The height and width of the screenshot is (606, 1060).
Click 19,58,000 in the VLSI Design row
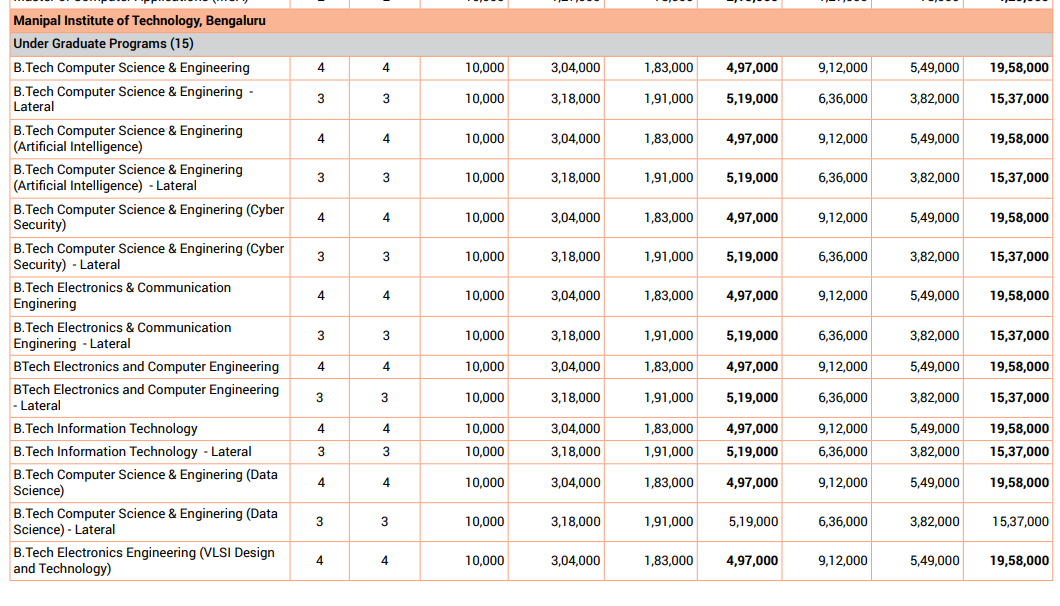click(x=1019, y=561)
